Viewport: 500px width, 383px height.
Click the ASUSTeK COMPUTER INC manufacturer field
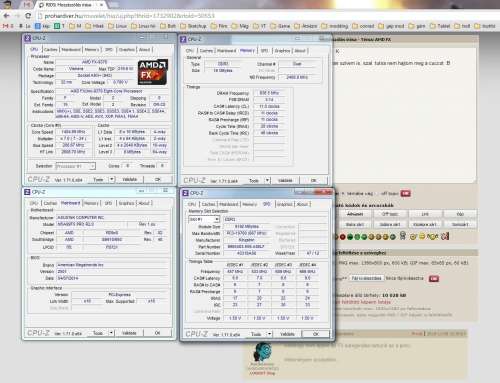[113, 217]
